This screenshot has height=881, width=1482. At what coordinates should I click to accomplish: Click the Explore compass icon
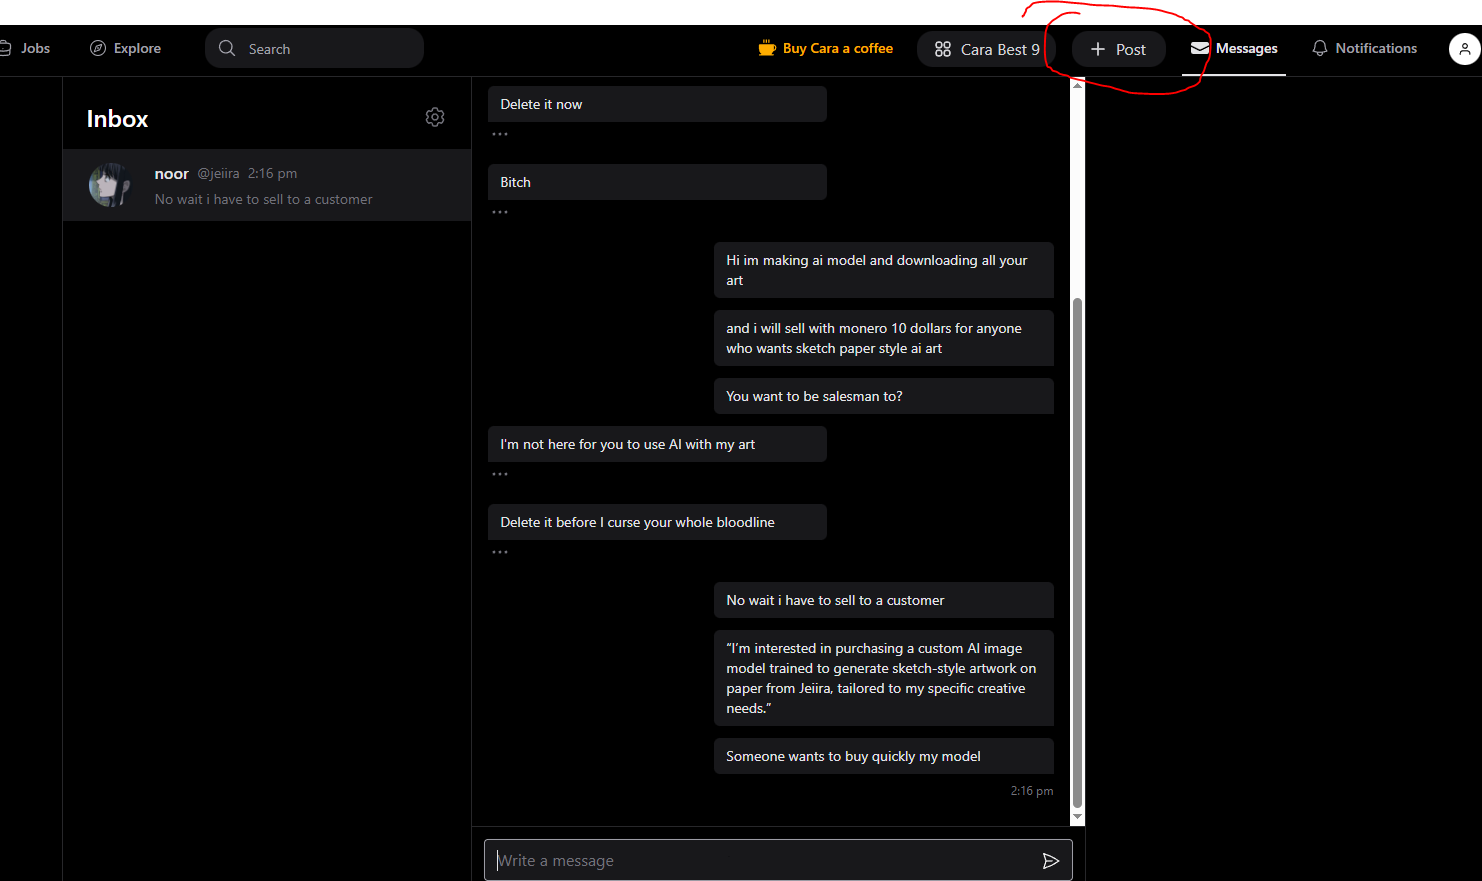coord(98,48)
